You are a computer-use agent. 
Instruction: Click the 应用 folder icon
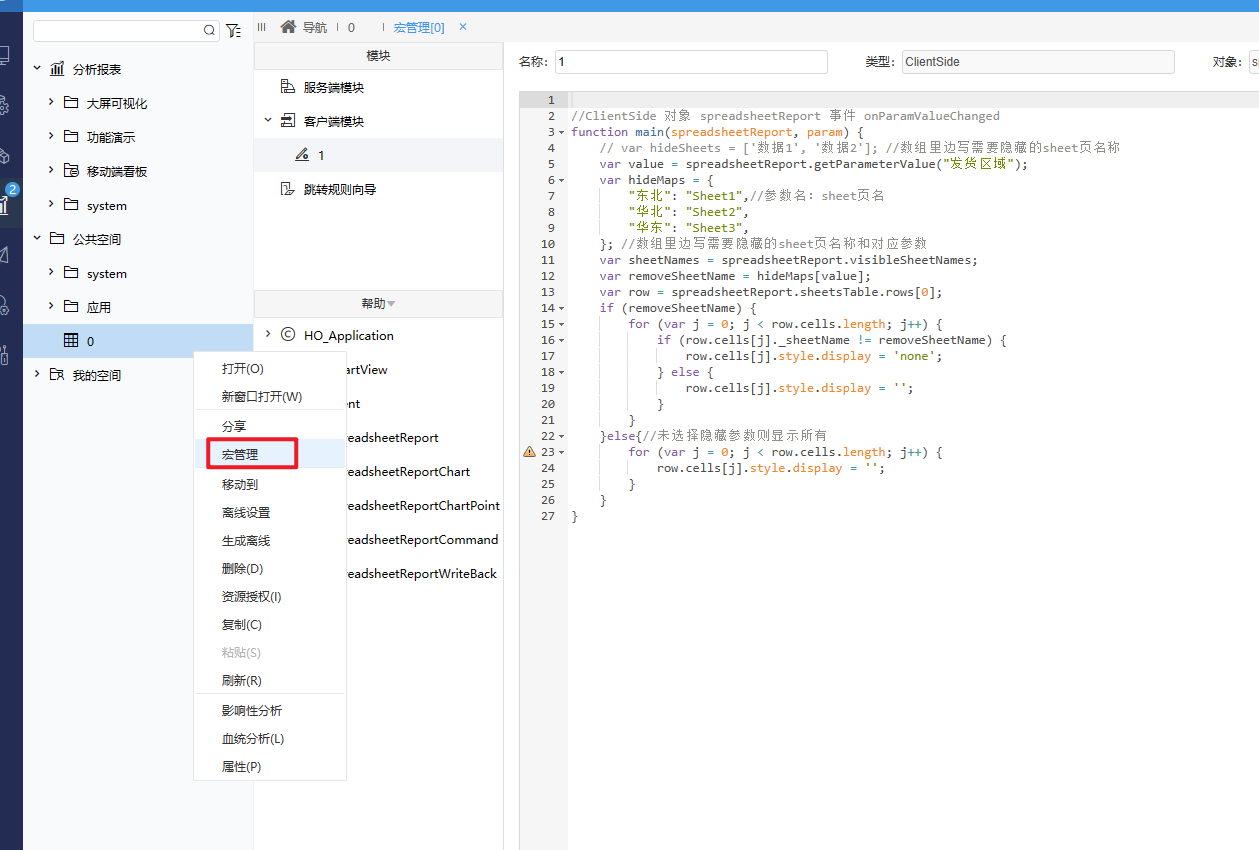(71, 307)
